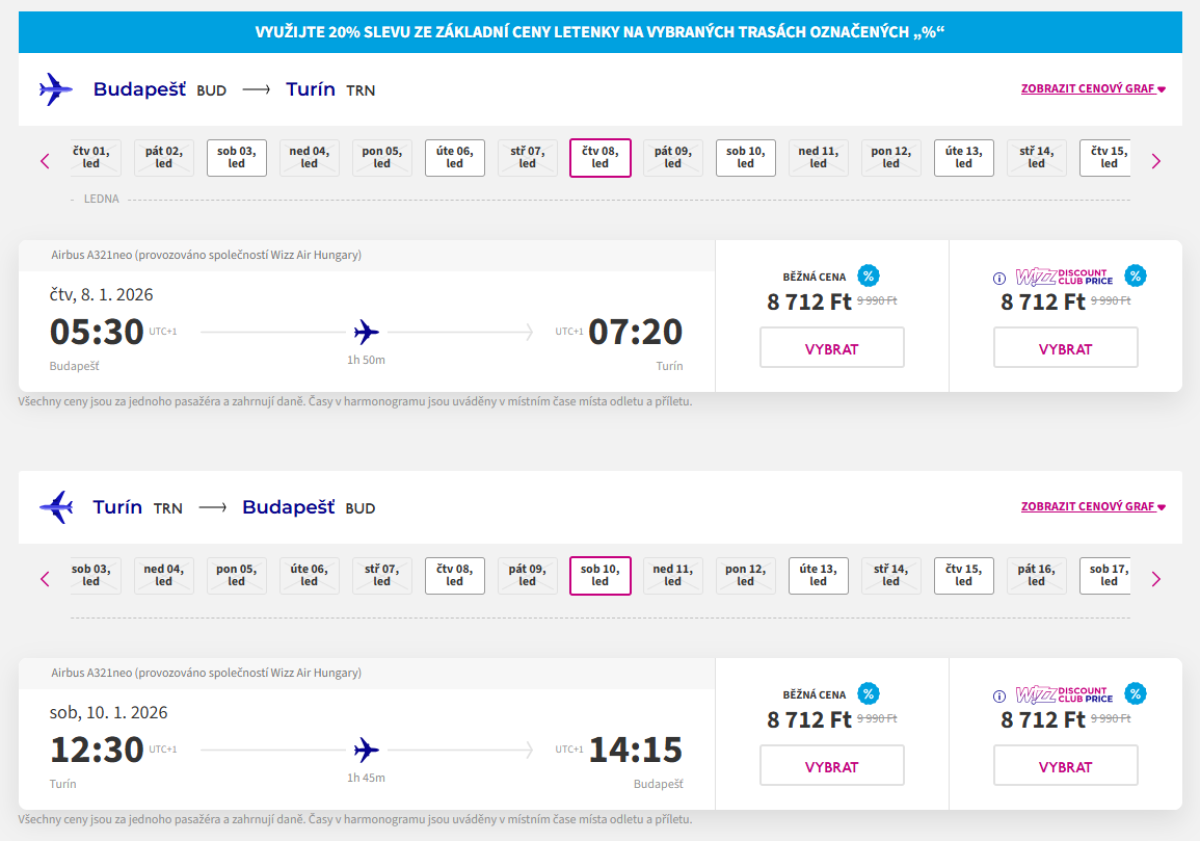Screen dimensions: 1200x841
Task: Click the blue percent badge next to outbound Běžná cena
Action: pos(868,276)
